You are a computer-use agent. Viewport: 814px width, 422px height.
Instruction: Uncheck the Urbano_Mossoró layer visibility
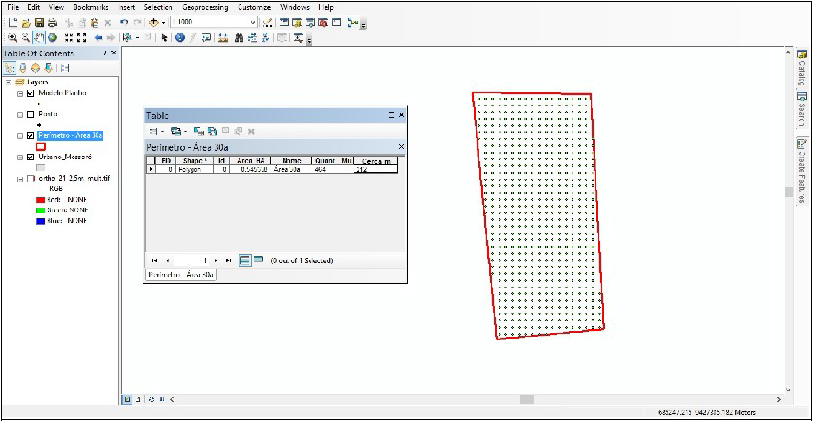pyautogui.click(x=31, y=157)
